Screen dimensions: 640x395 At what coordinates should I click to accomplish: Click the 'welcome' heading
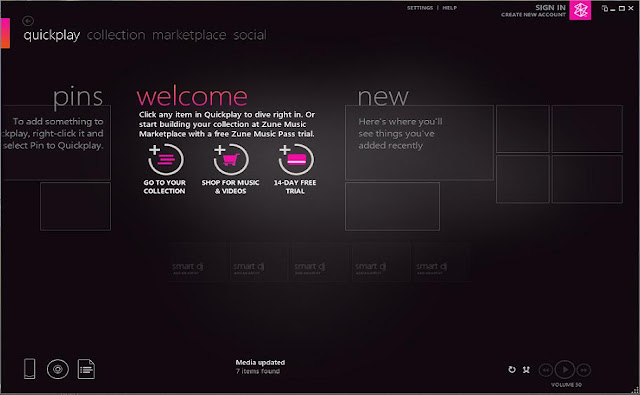[192, 97]
